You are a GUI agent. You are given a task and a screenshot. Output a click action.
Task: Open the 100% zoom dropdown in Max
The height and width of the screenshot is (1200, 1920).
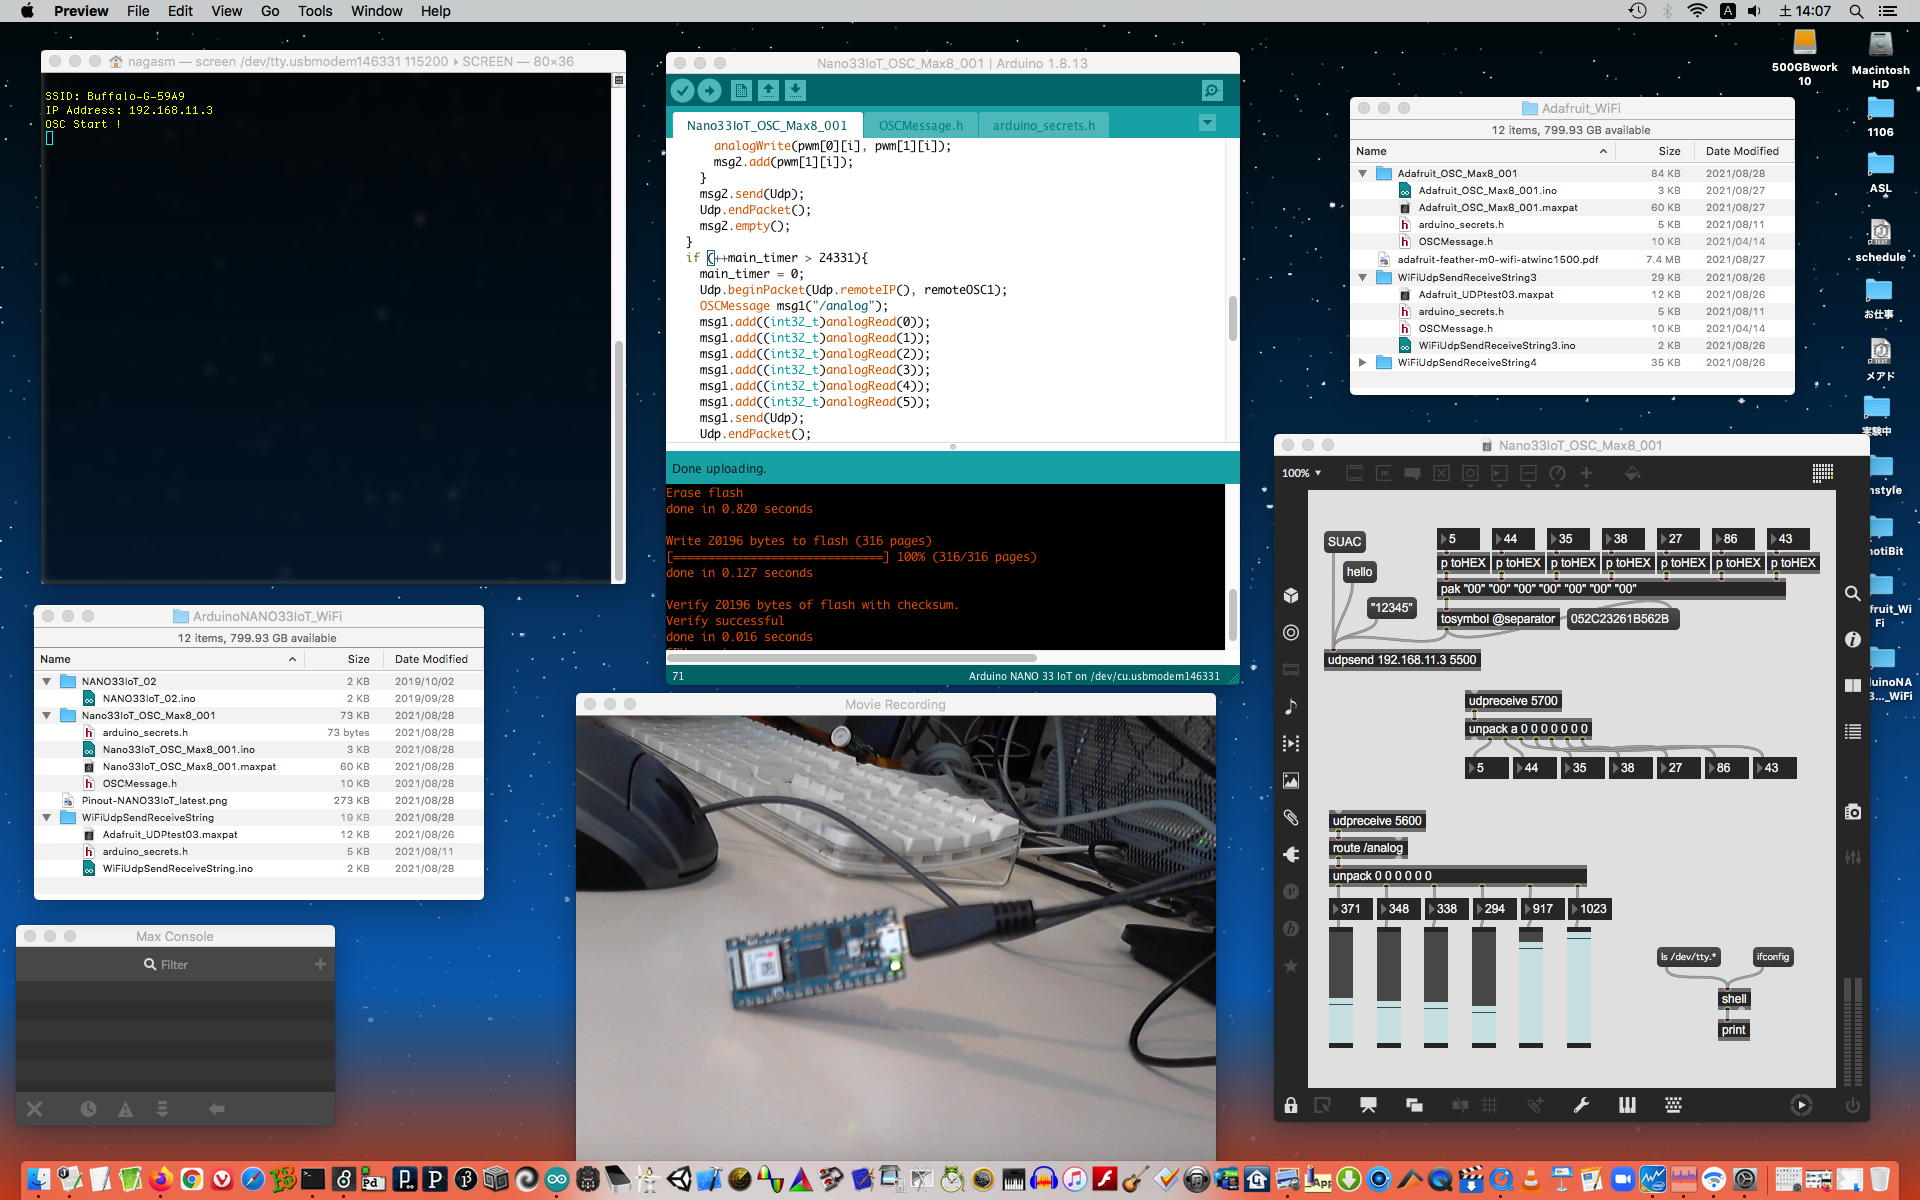point(1301,473)
